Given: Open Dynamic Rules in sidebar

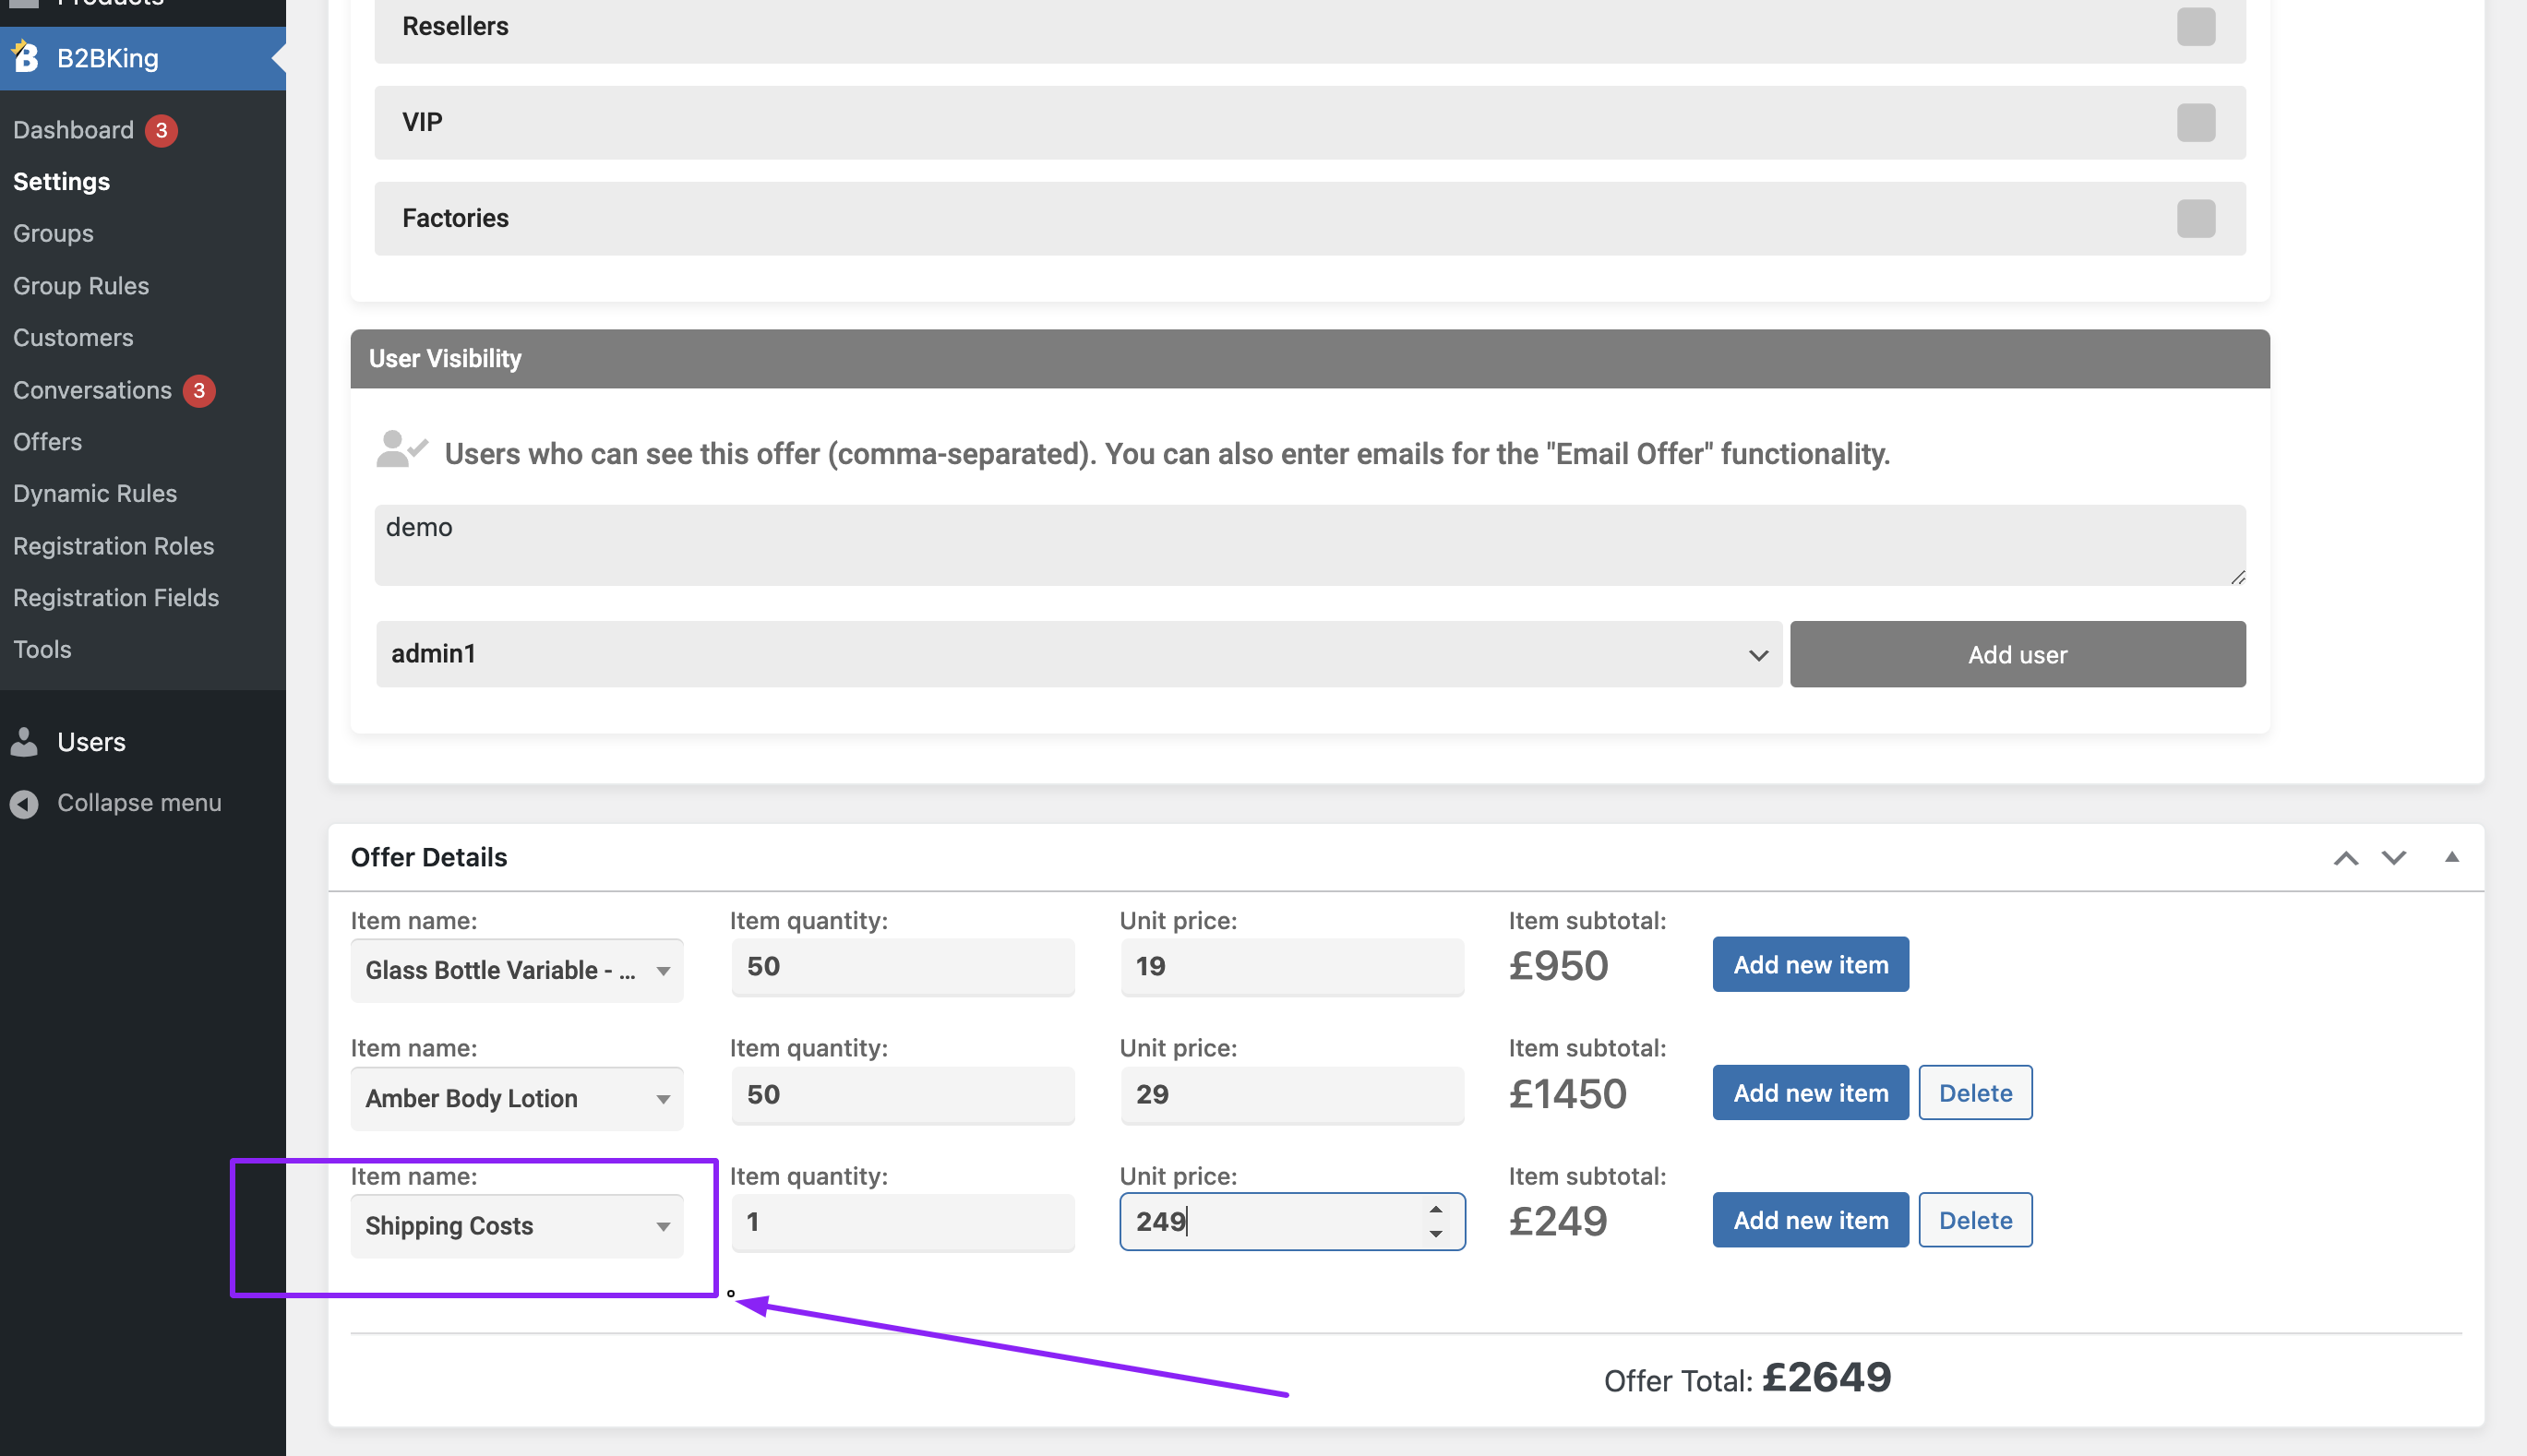Looking at the screenshot, I should pos(95,494).
